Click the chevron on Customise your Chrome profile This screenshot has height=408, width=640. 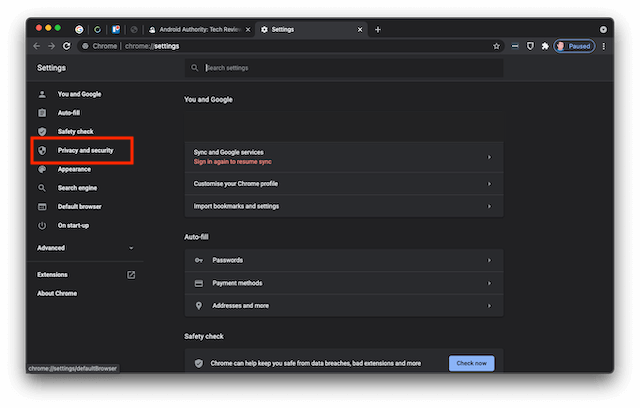tap(489, 184)
